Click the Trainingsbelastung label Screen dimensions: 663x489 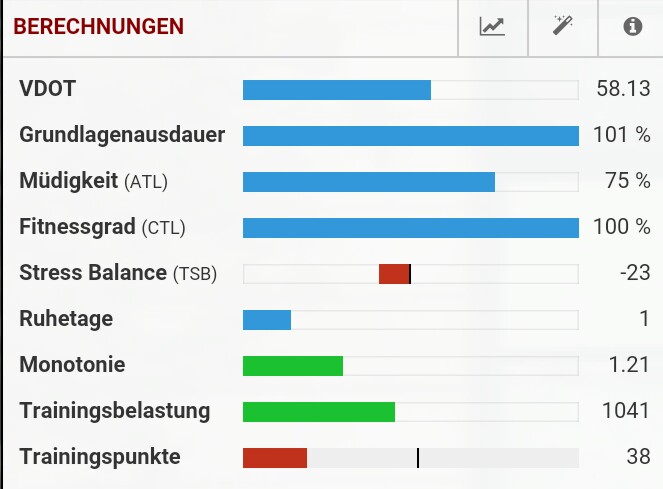coord(115,411)
